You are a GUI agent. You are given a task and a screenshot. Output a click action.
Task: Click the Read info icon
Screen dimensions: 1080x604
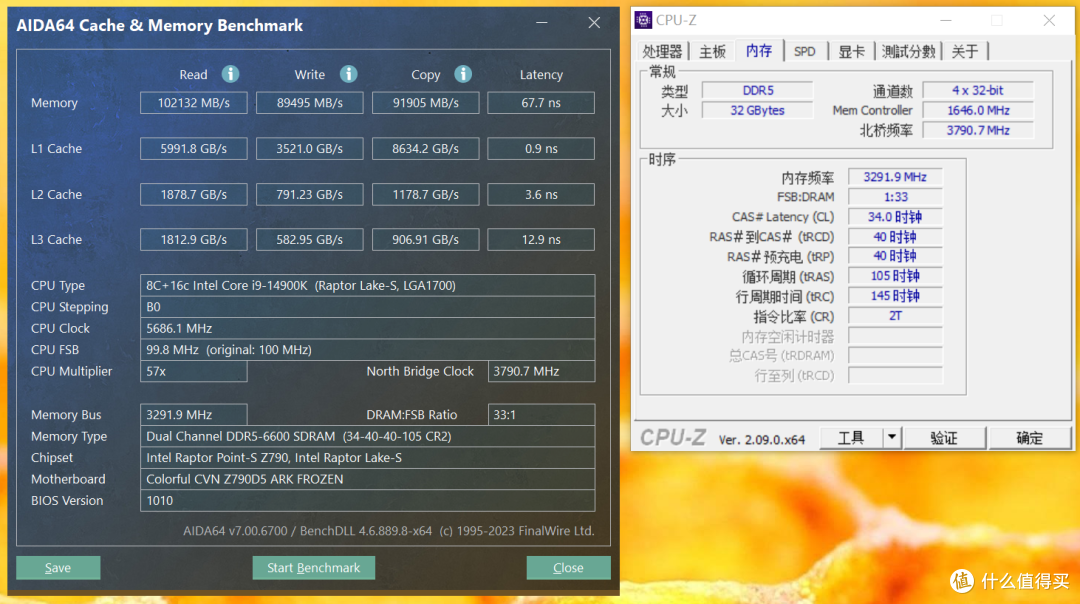coord(230,74)
